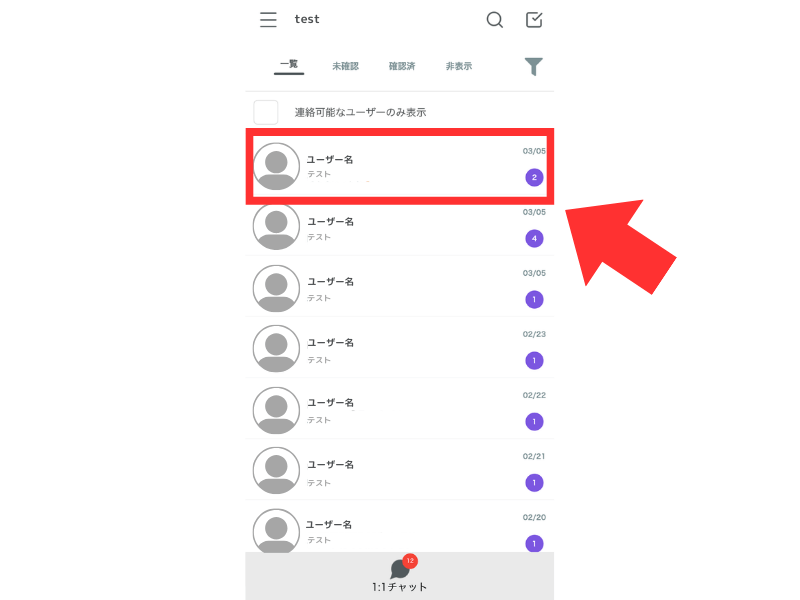
Task: Open the chat dated 02/21
Action: coord(399,470)
